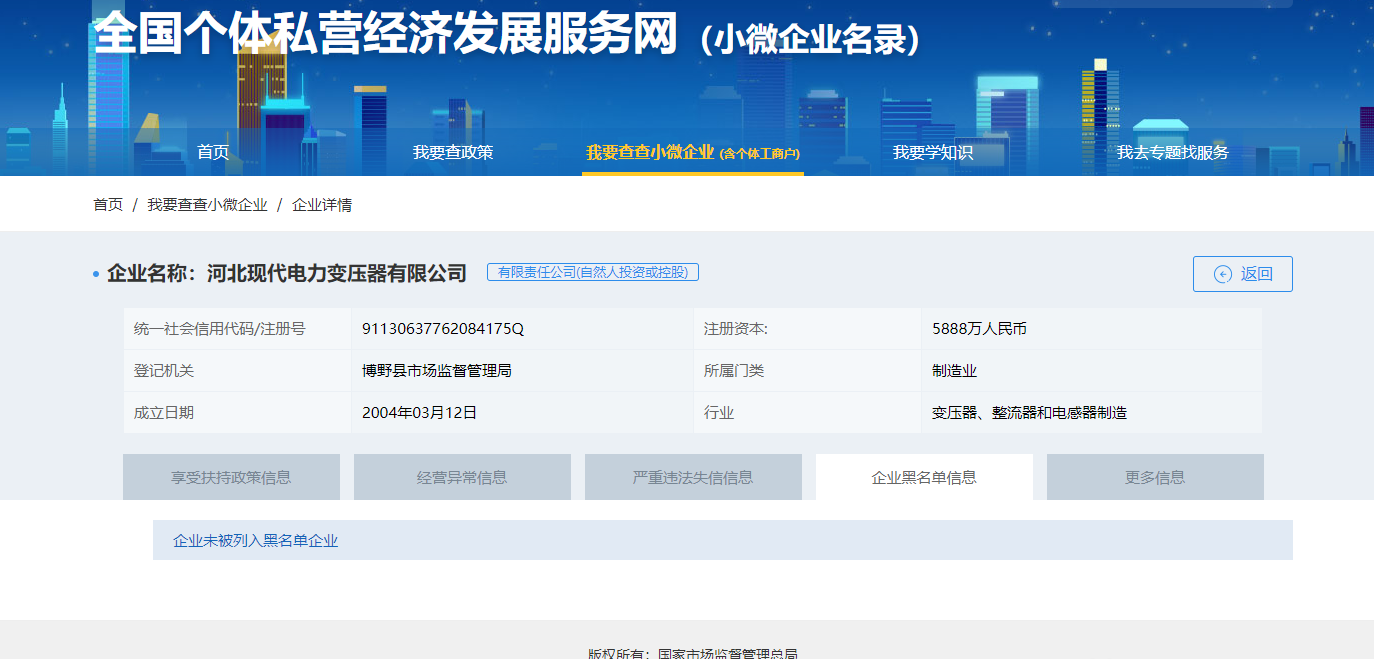Select 我要查查小微企业 navigation item

693,152
